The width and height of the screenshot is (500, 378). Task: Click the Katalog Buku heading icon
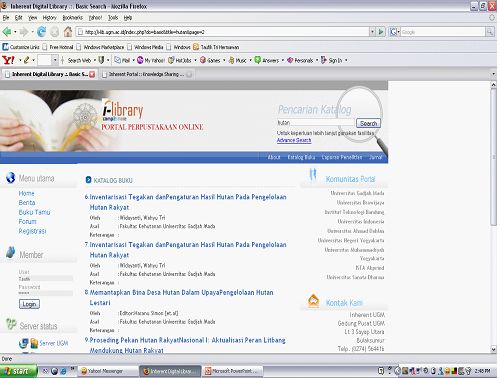pos(88,180)
